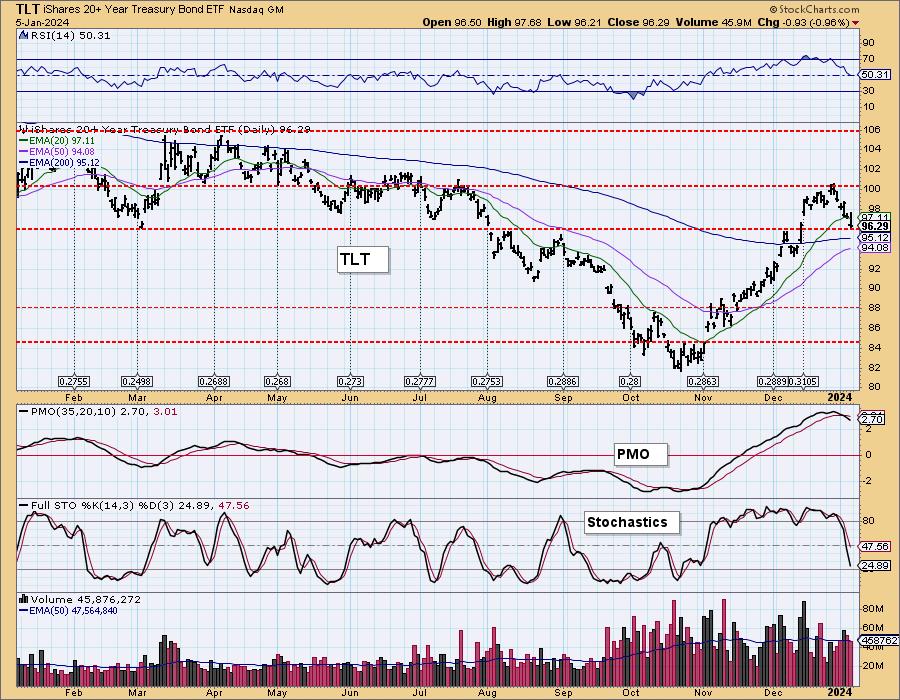Click the RSI(14) 50.31 legend text
900x700 pixels.
point(70,35)
